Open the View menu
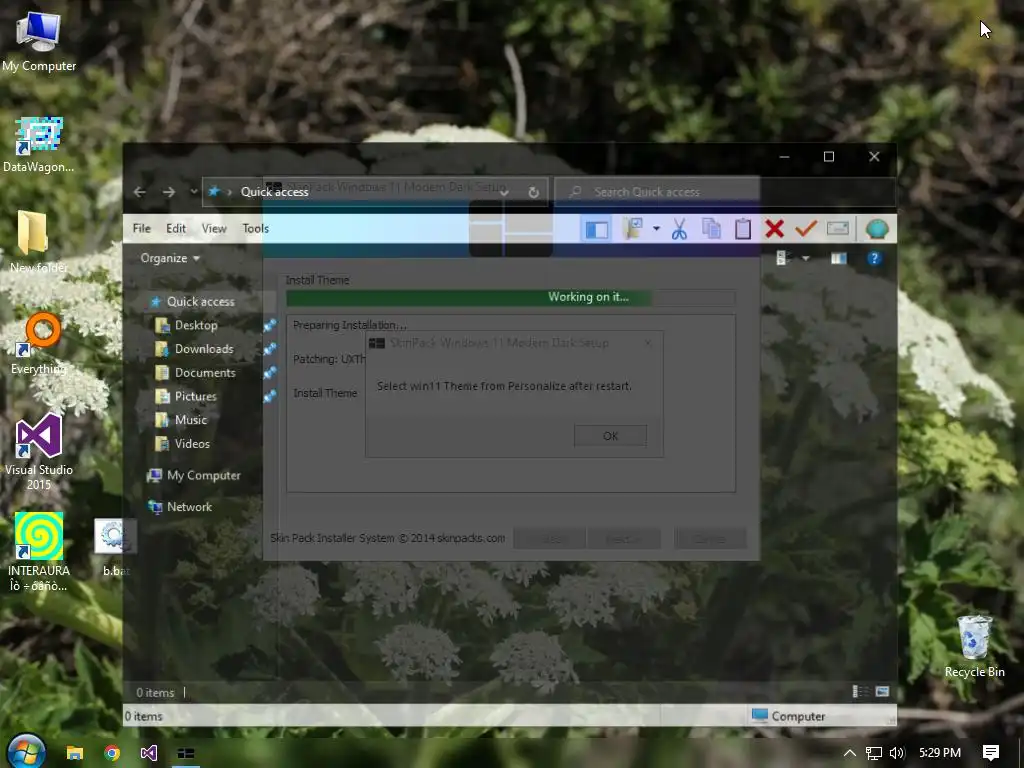The image size is (1024, 768). (x=214, y=229)
